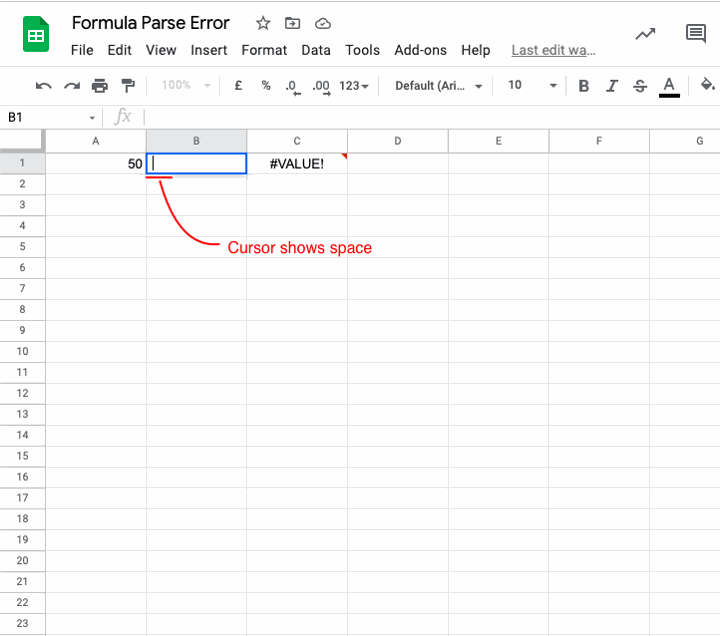This screenshot has width=720, height=636.
Task: Select cell A1 containing 50
Action: tap(96, 163)
